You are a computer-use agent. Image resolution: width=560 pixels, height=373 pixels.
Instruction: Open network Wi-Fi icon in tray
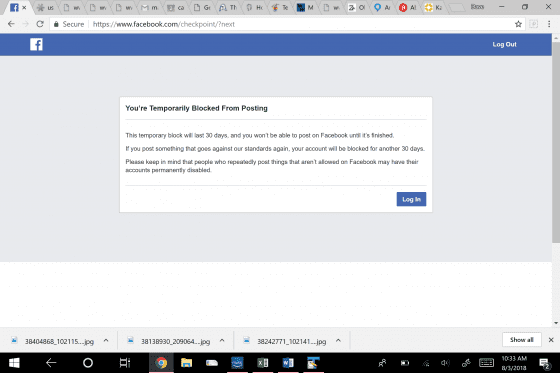[x=426, y=363]
